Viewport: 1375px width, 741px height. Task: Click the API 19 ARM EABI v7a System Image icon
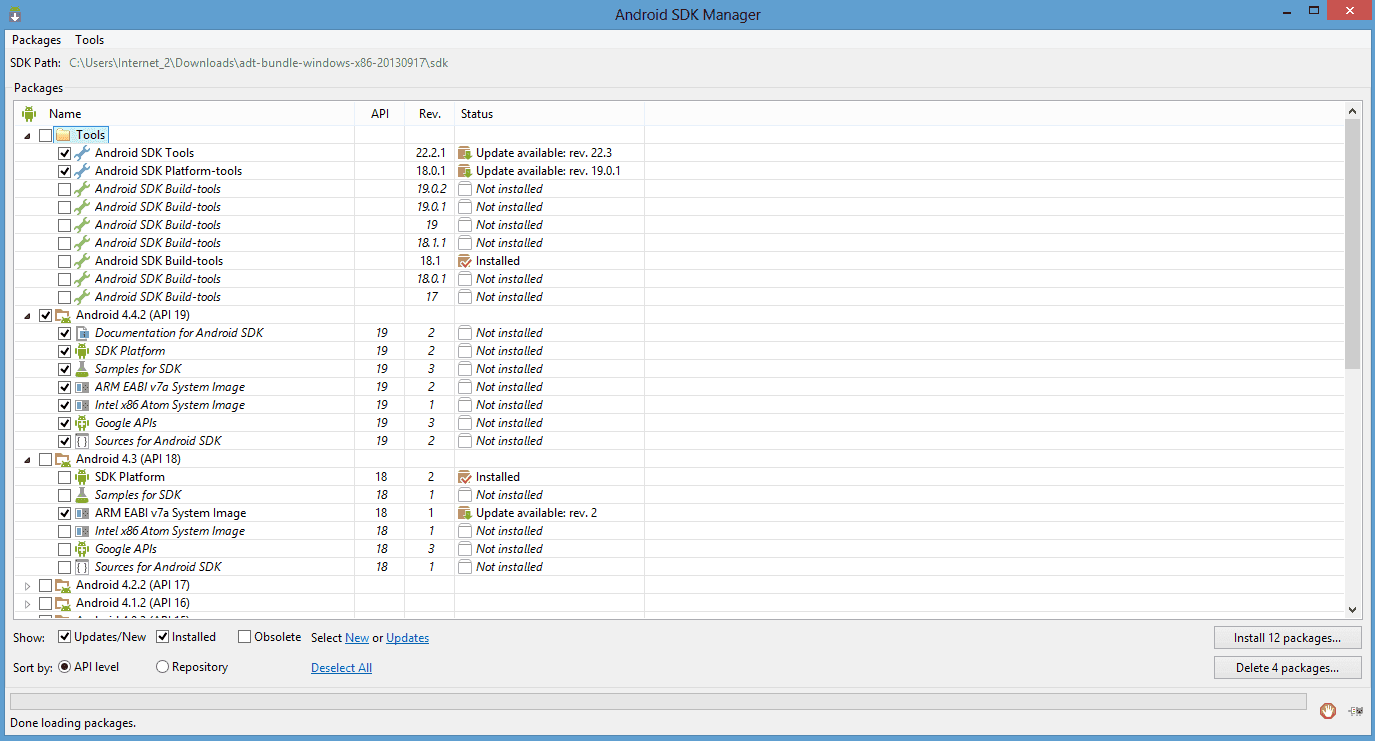pos(82,387)
